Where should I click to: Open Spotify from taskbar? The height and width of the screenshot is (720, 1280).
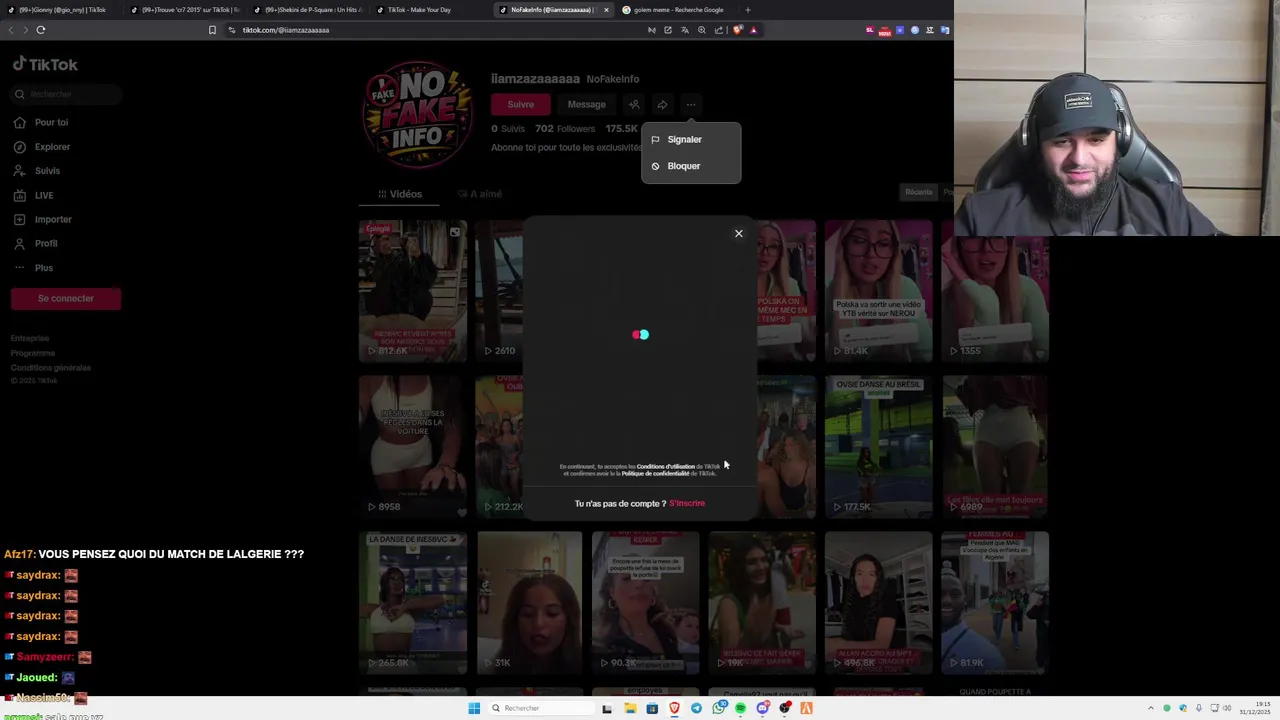[x=741, y=708]
